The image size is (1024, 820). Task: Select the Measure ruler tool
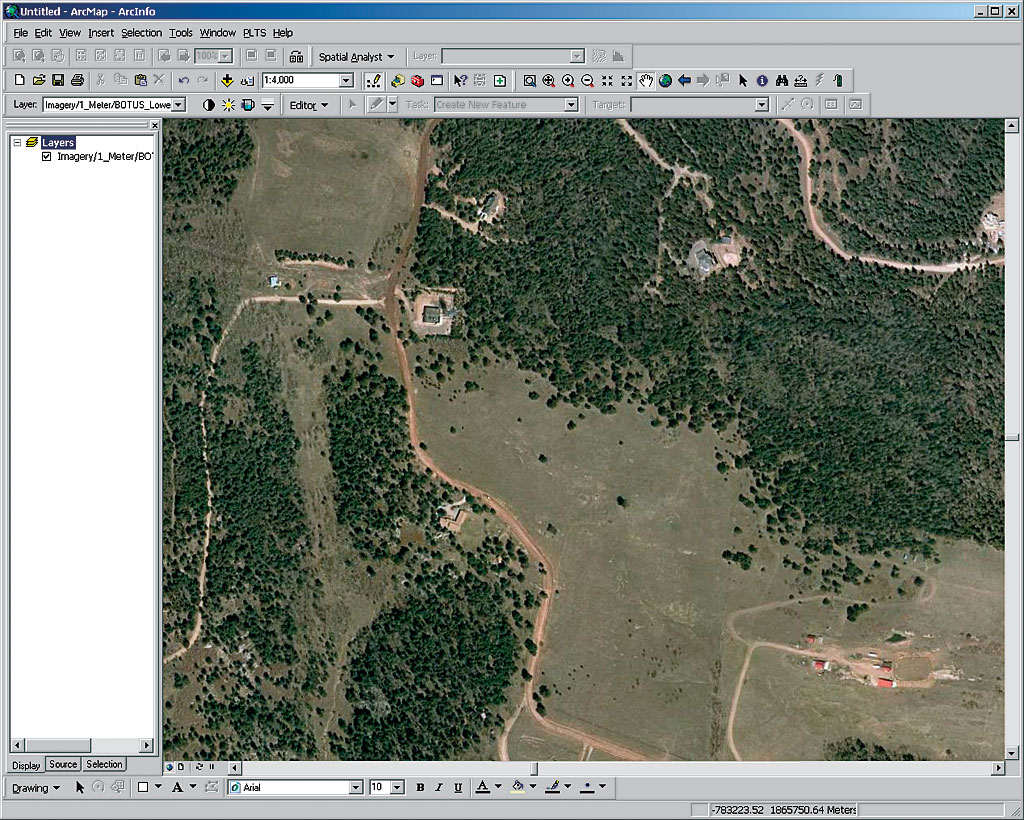pos(801,80)
